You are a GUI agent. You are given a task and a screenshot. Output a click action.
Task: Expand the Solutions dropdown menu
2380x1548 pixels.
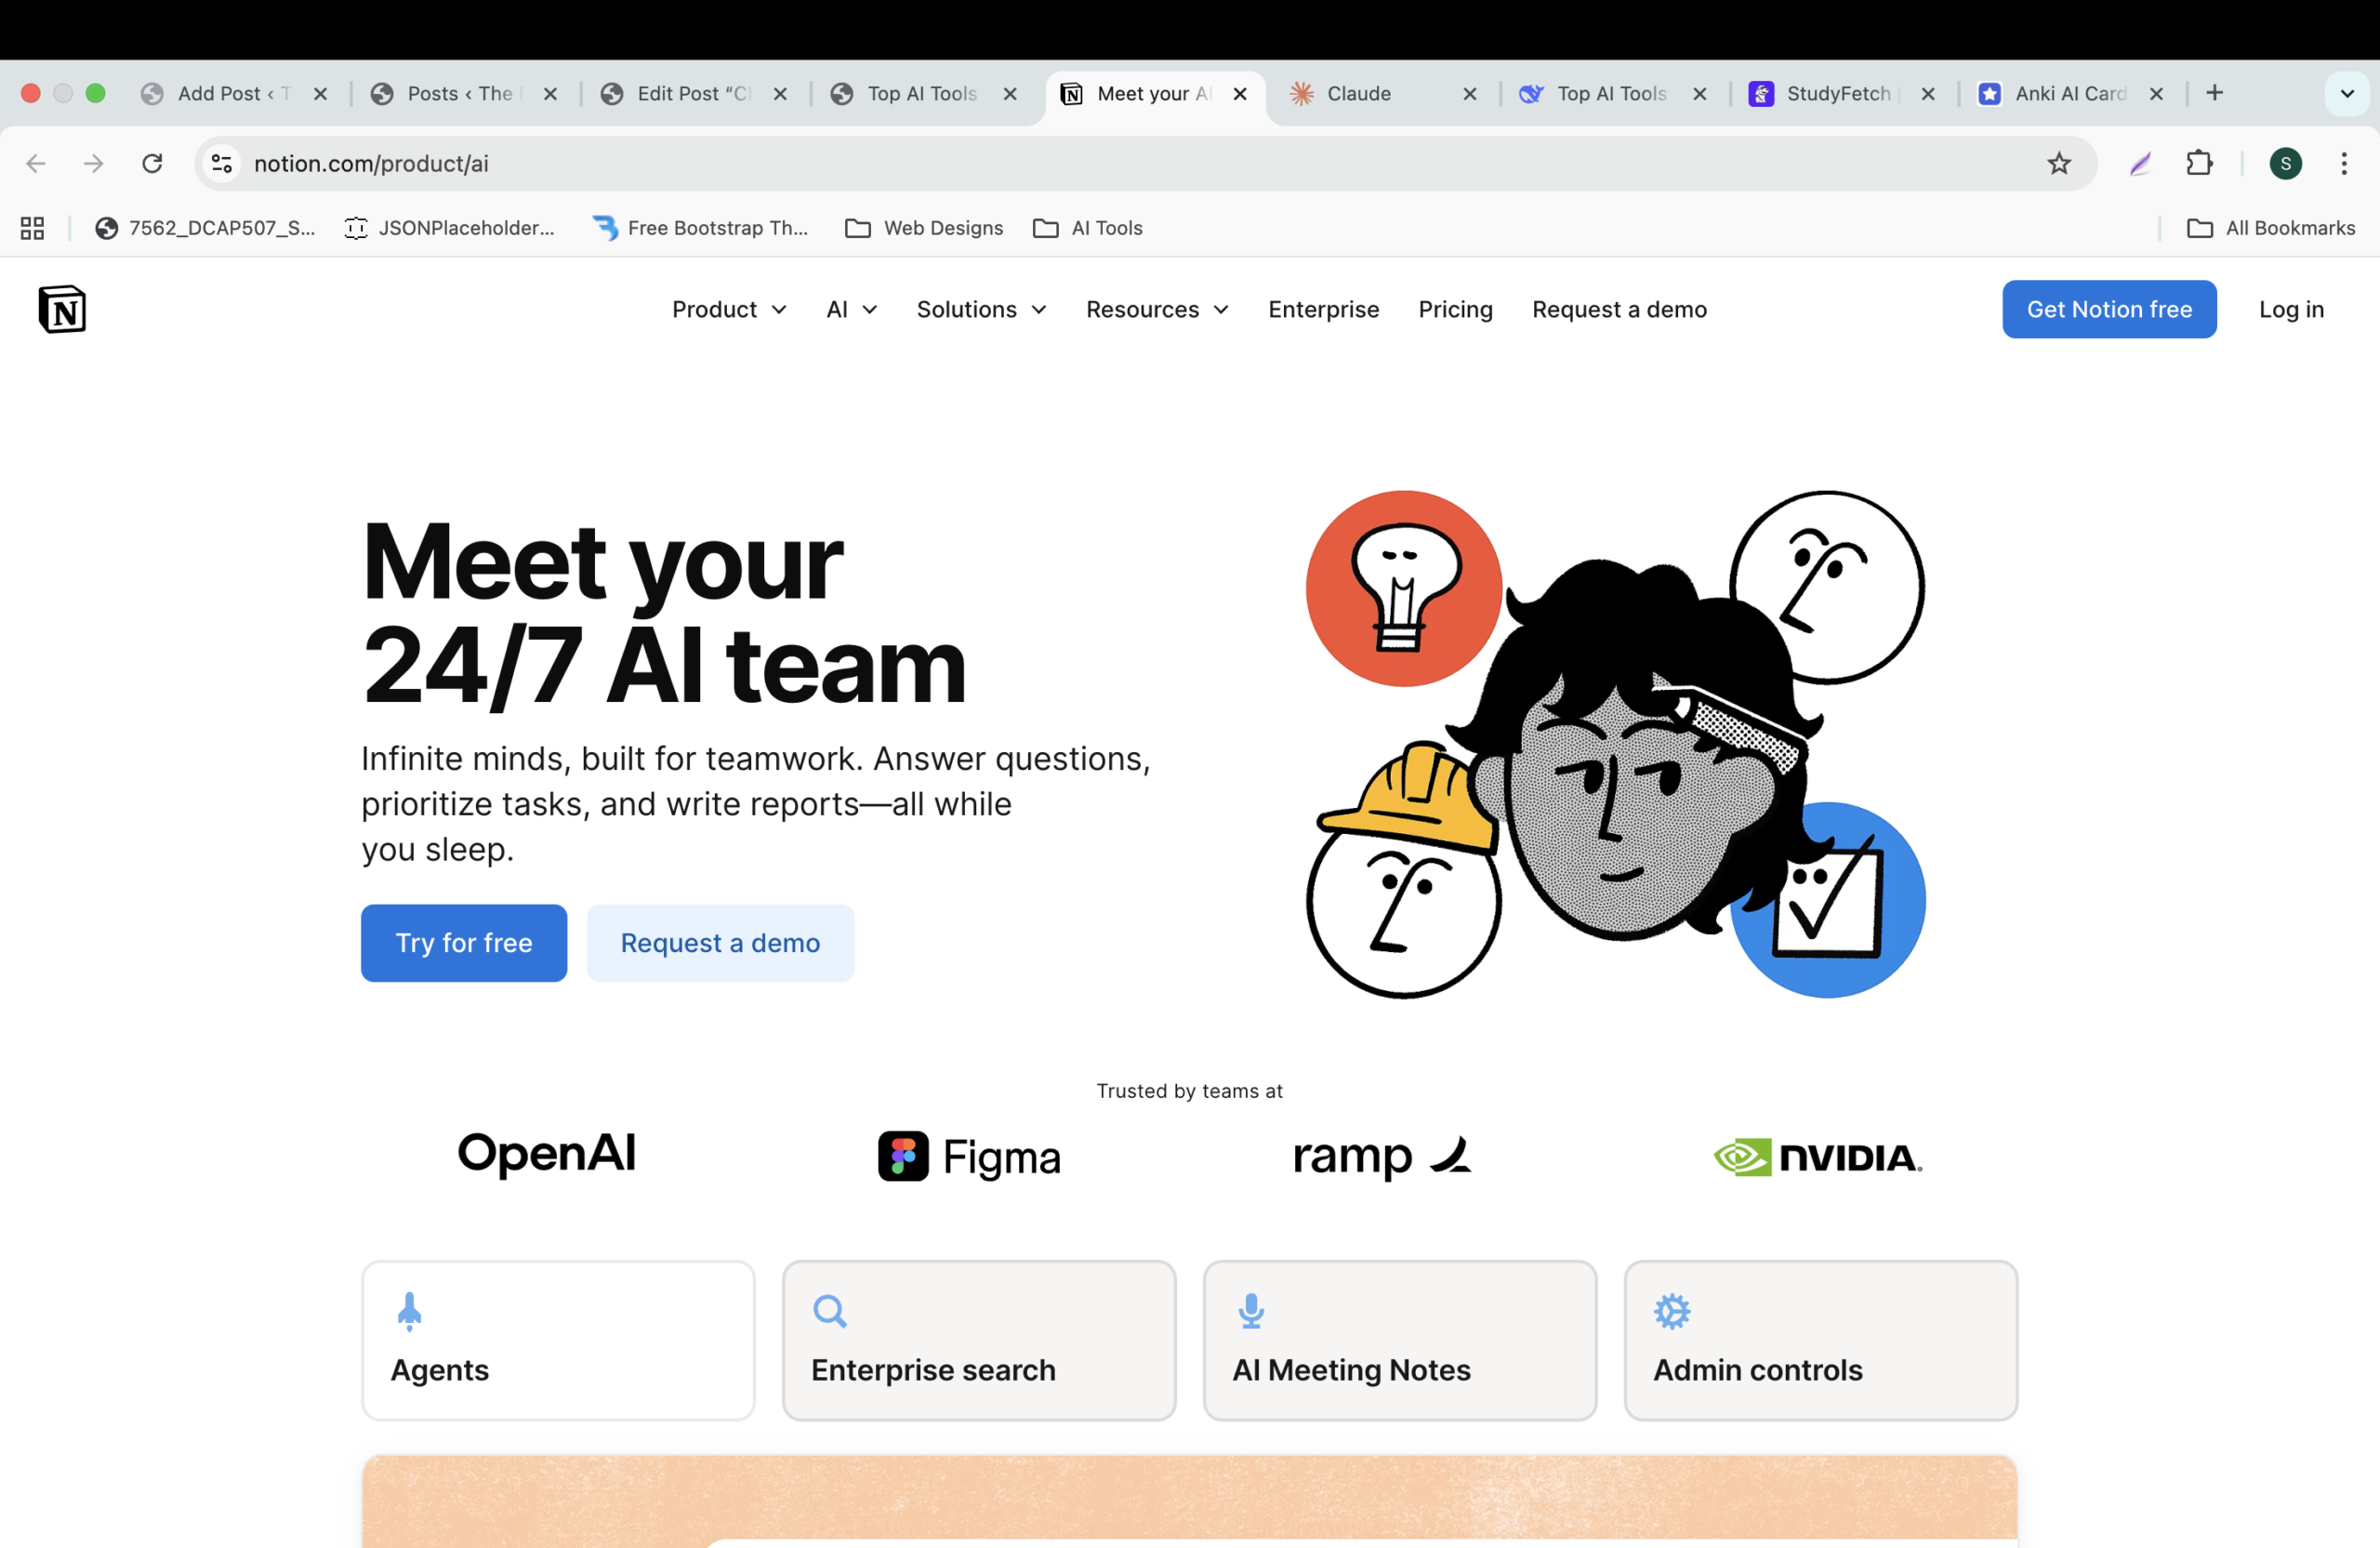click(x=981, y=309)
